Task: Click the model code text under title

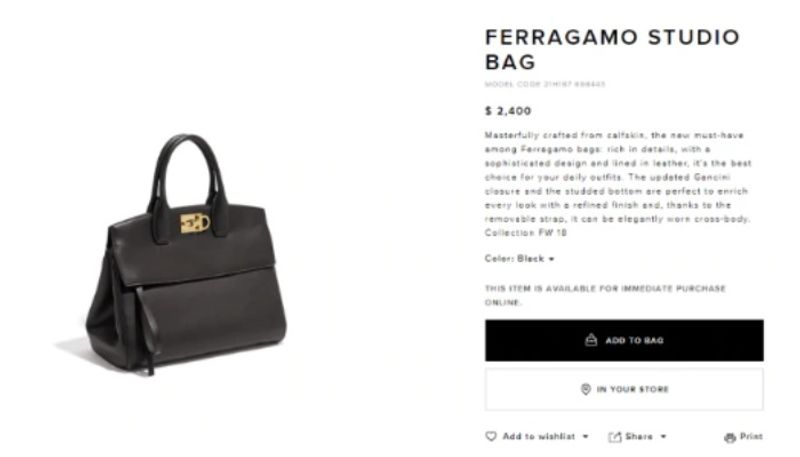Action: coord(545,84)
